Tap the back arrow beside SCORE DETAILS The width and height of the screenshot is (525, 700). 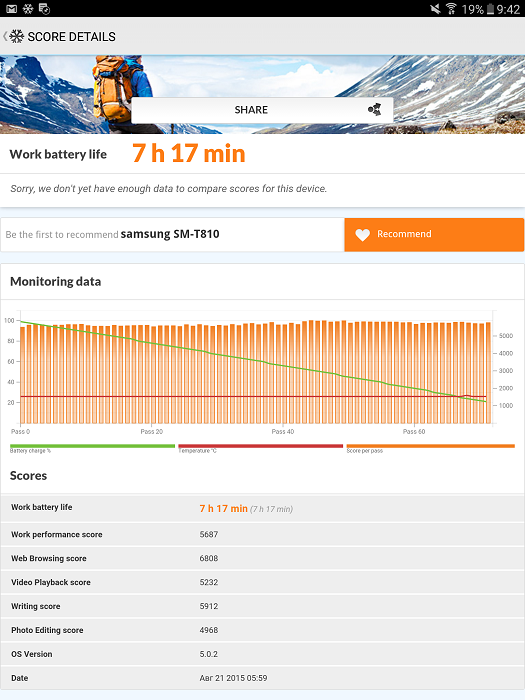[5, 36]
